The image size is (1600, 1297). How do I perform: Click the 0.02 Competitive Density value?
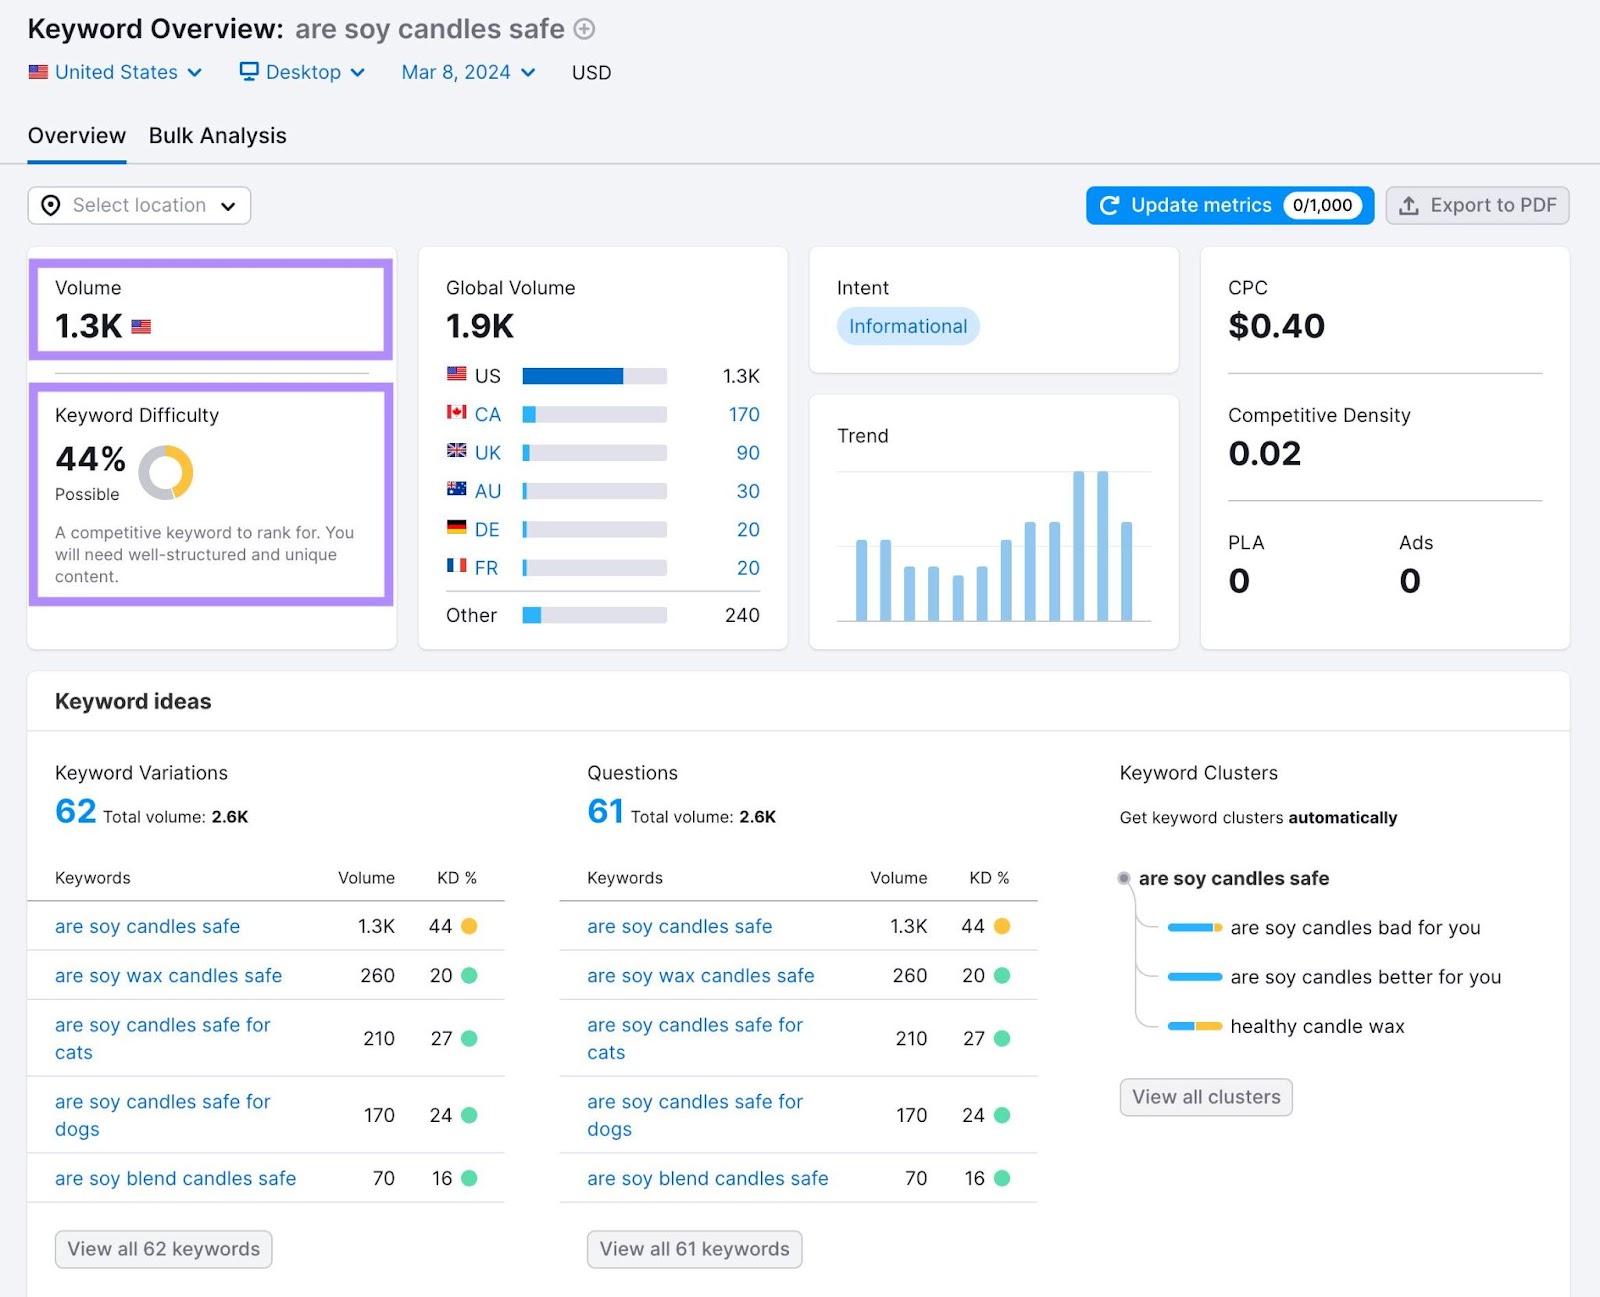click(1265, 454)
